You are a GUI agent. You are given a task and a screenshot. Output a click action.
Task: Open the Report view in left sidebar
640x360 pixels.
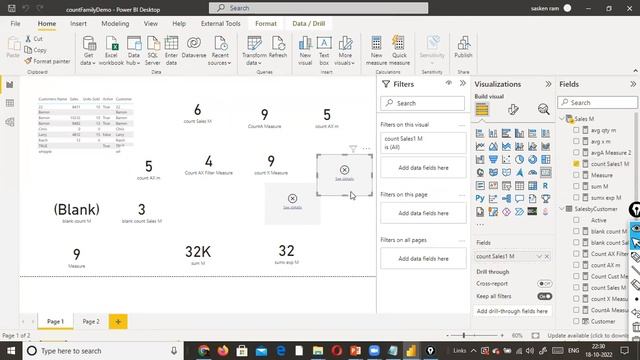click(10, 84)
